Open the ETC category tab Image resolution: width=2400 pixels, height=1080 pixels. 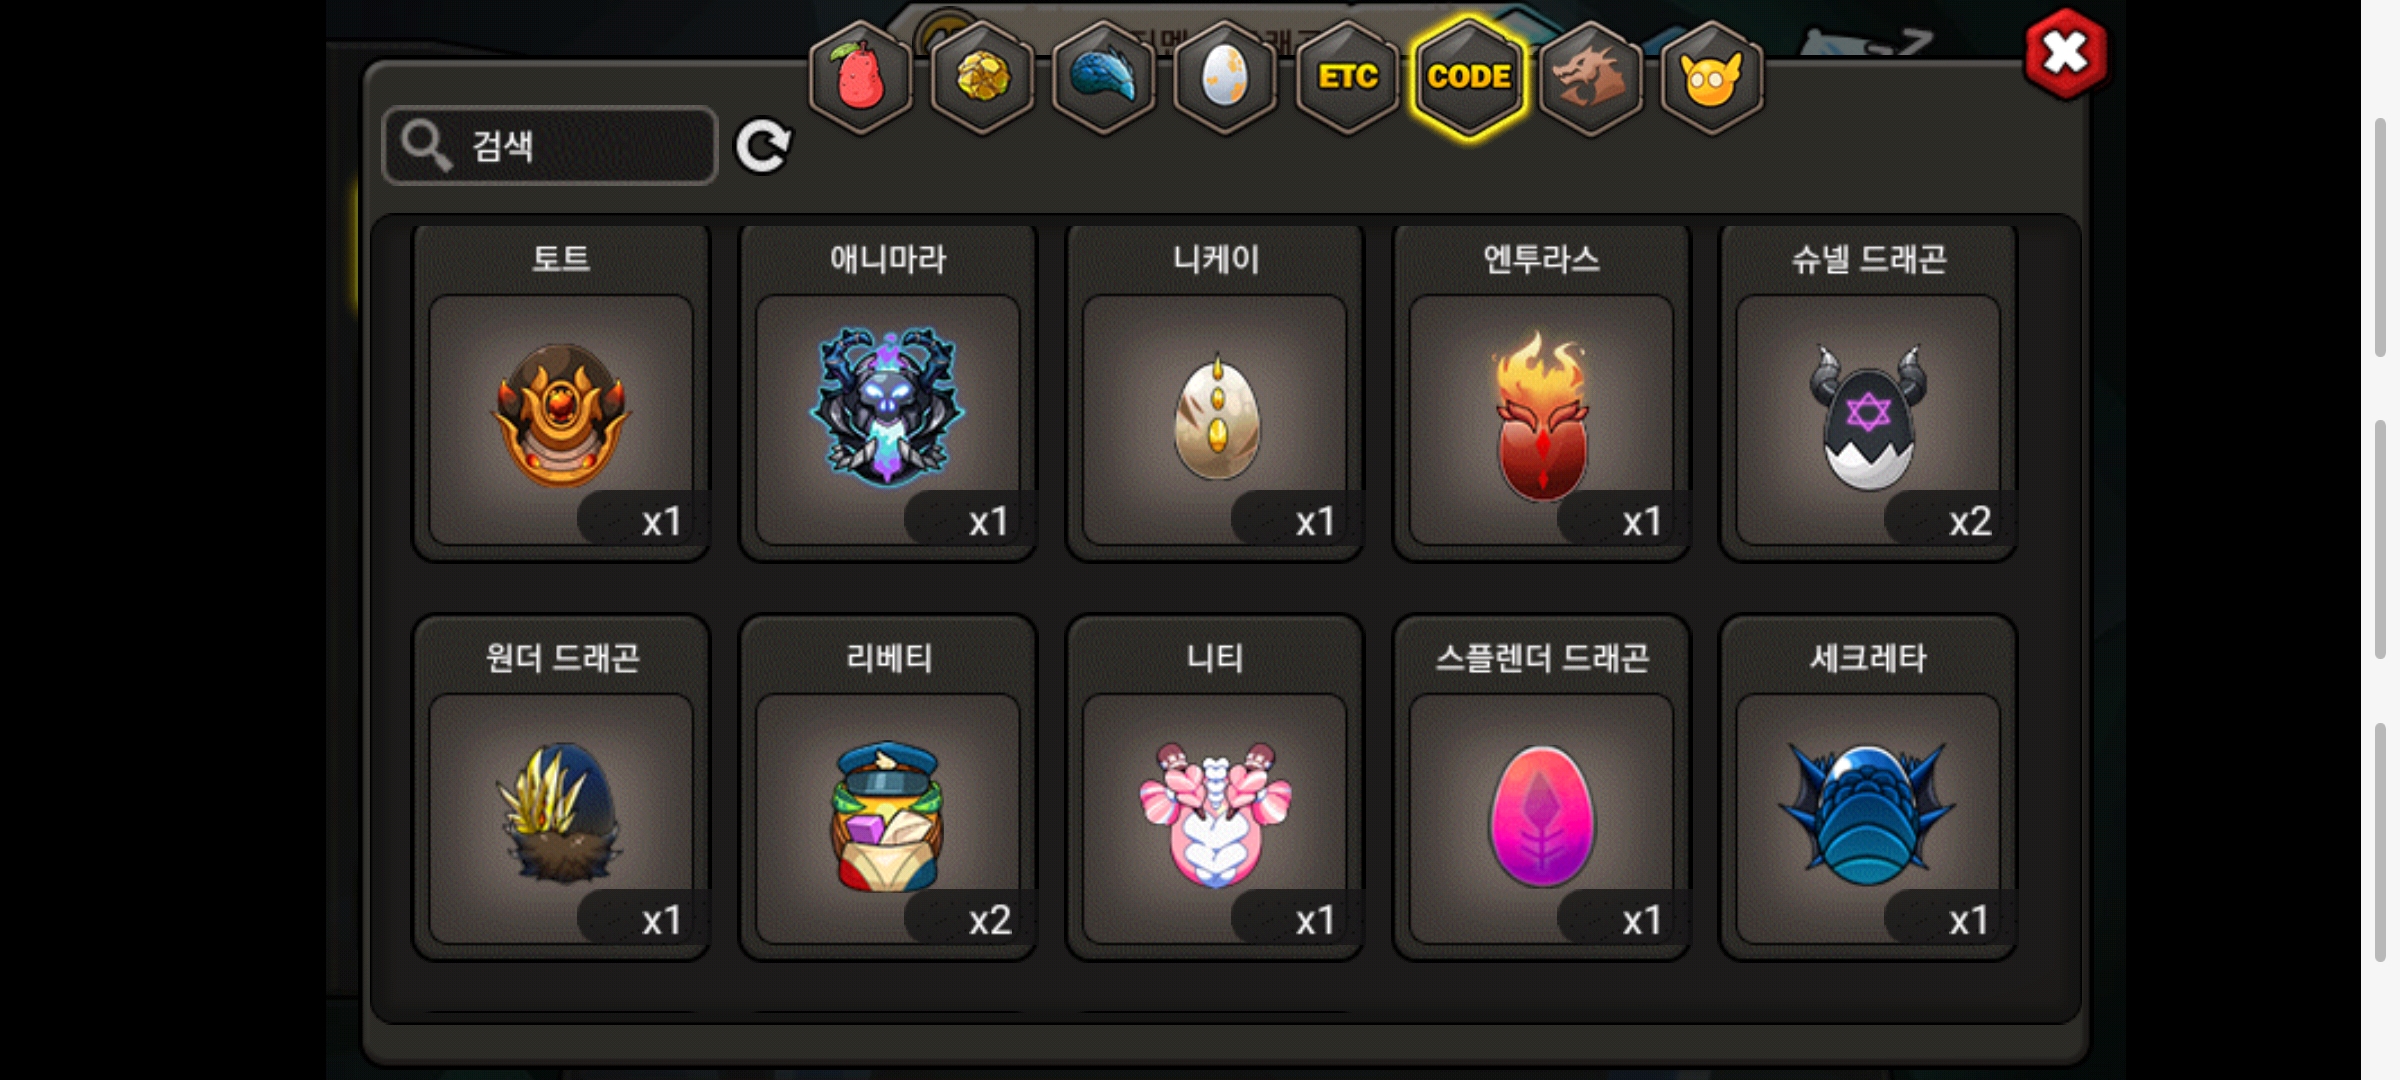coord(1347,78)
